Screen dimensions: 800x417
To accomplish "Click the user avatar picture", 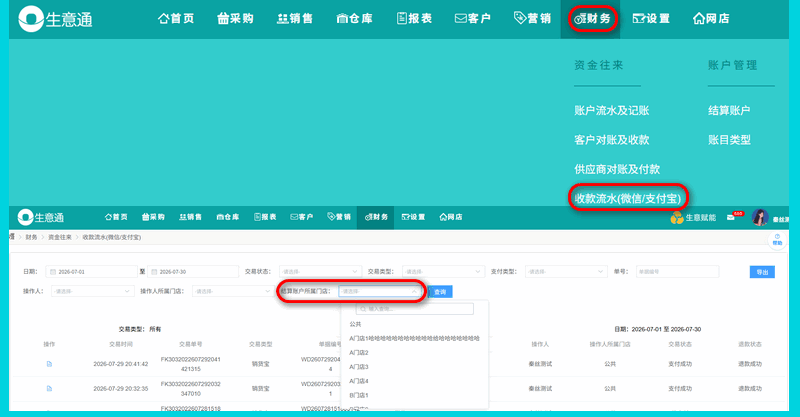I will coord(760,217).
